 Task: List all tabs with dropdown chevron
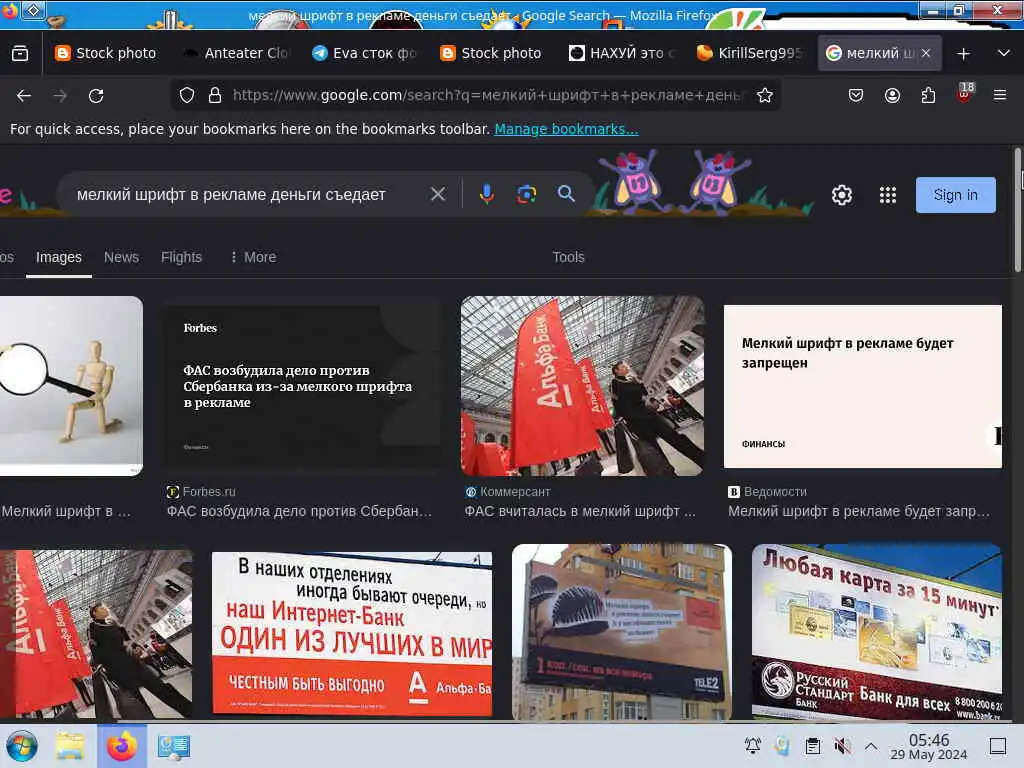click(1004, 53)
